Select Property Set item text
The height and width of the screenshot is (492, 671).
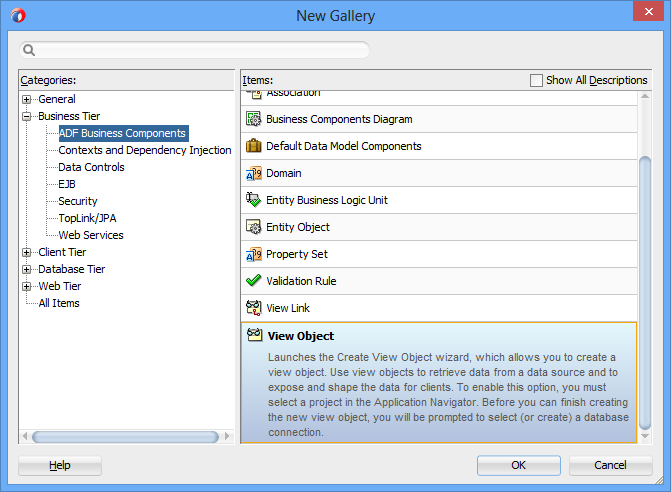297,254
